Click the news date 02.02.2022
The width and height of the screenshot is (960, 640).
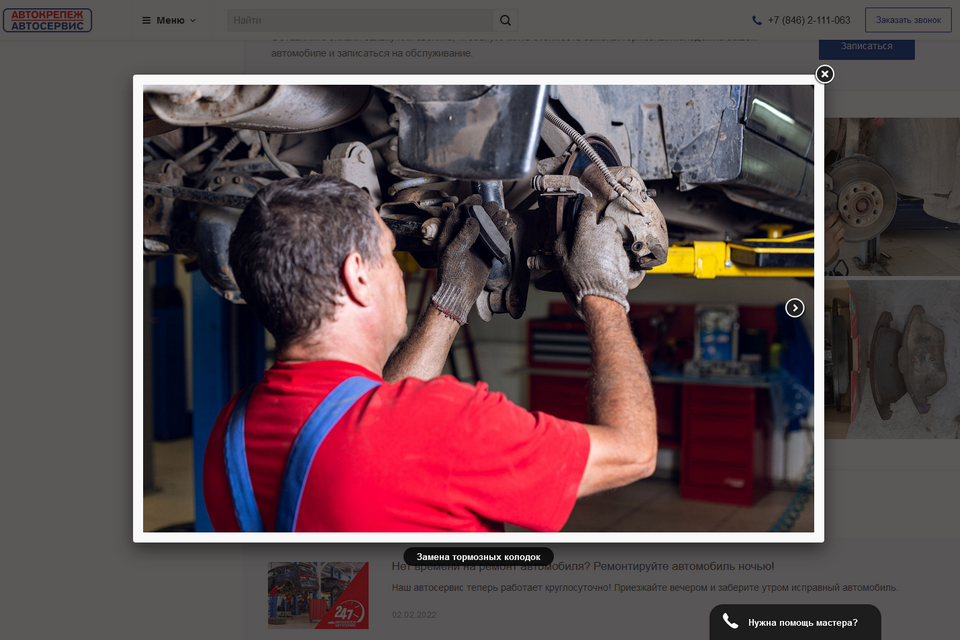pos(414,615)
